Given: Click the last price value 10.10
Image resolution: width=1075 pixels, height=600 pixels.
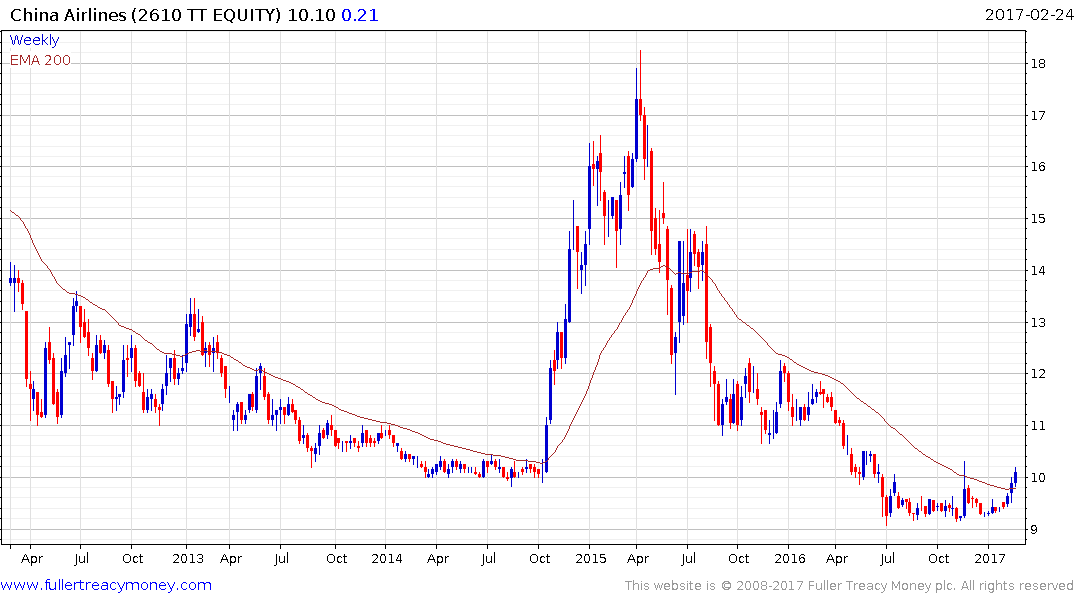Looking at the screenshot, I should [311, 15].
